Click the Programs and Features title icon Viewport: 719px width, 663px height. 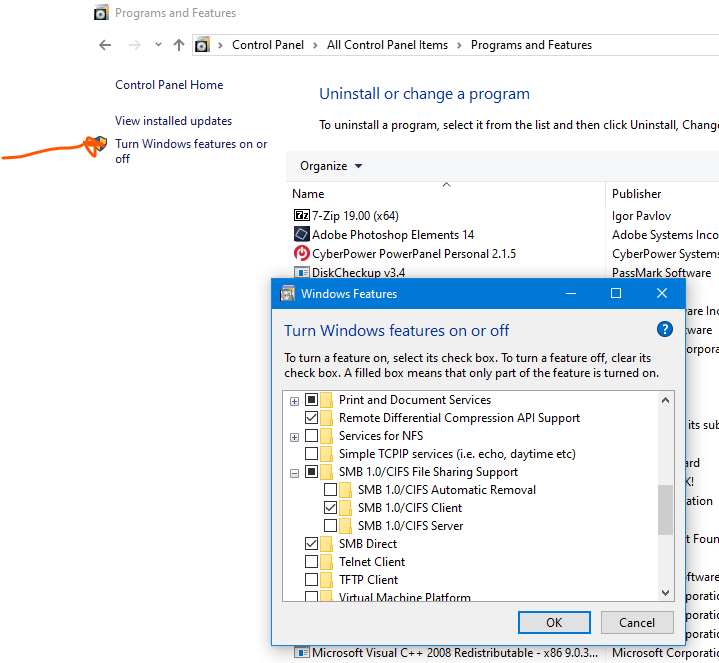click(101, 13)
